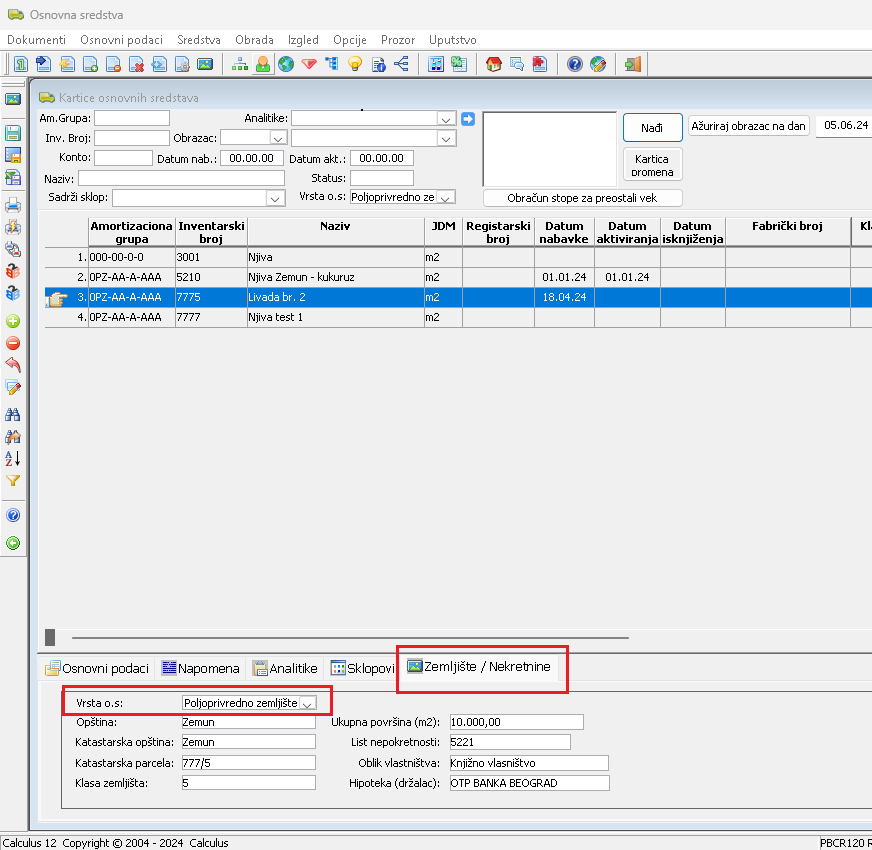Click the red minus delete-record icon

[x=13, y=343]
